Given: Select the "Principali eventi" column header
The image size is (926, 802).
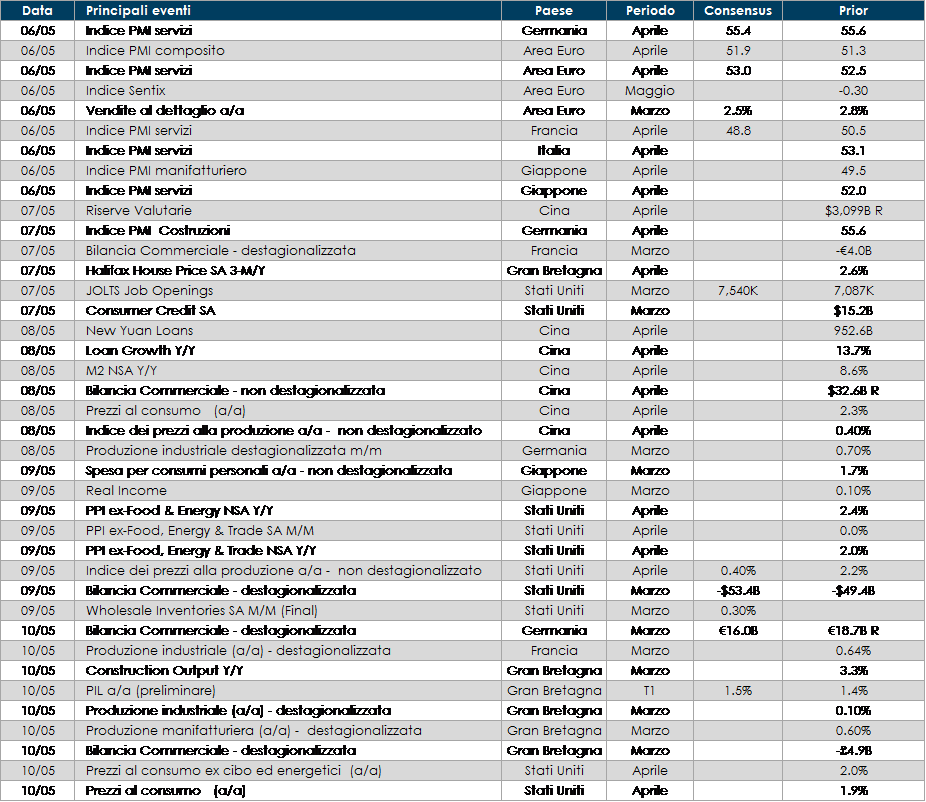Looking at the screenshot, I should coord(138,11).
